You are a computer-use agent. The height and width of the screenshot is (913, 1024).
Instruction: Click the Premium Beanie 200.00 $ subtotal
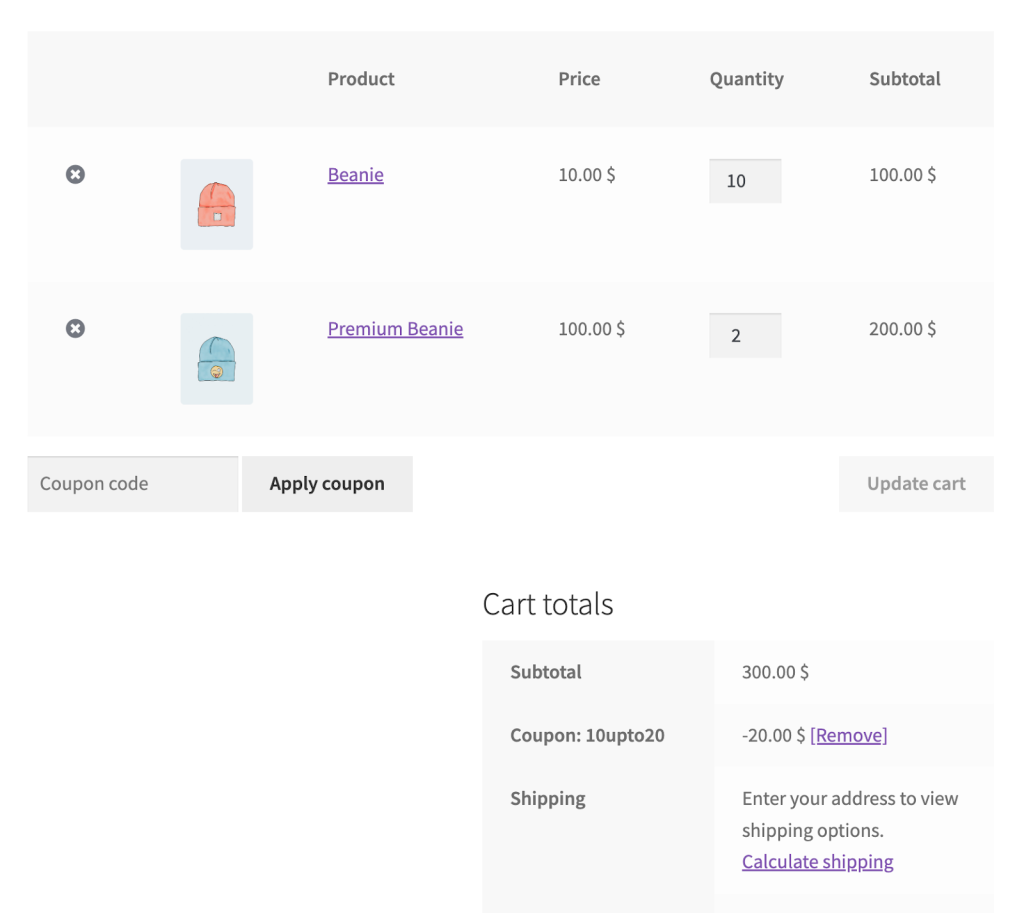(x=902, y=329)
